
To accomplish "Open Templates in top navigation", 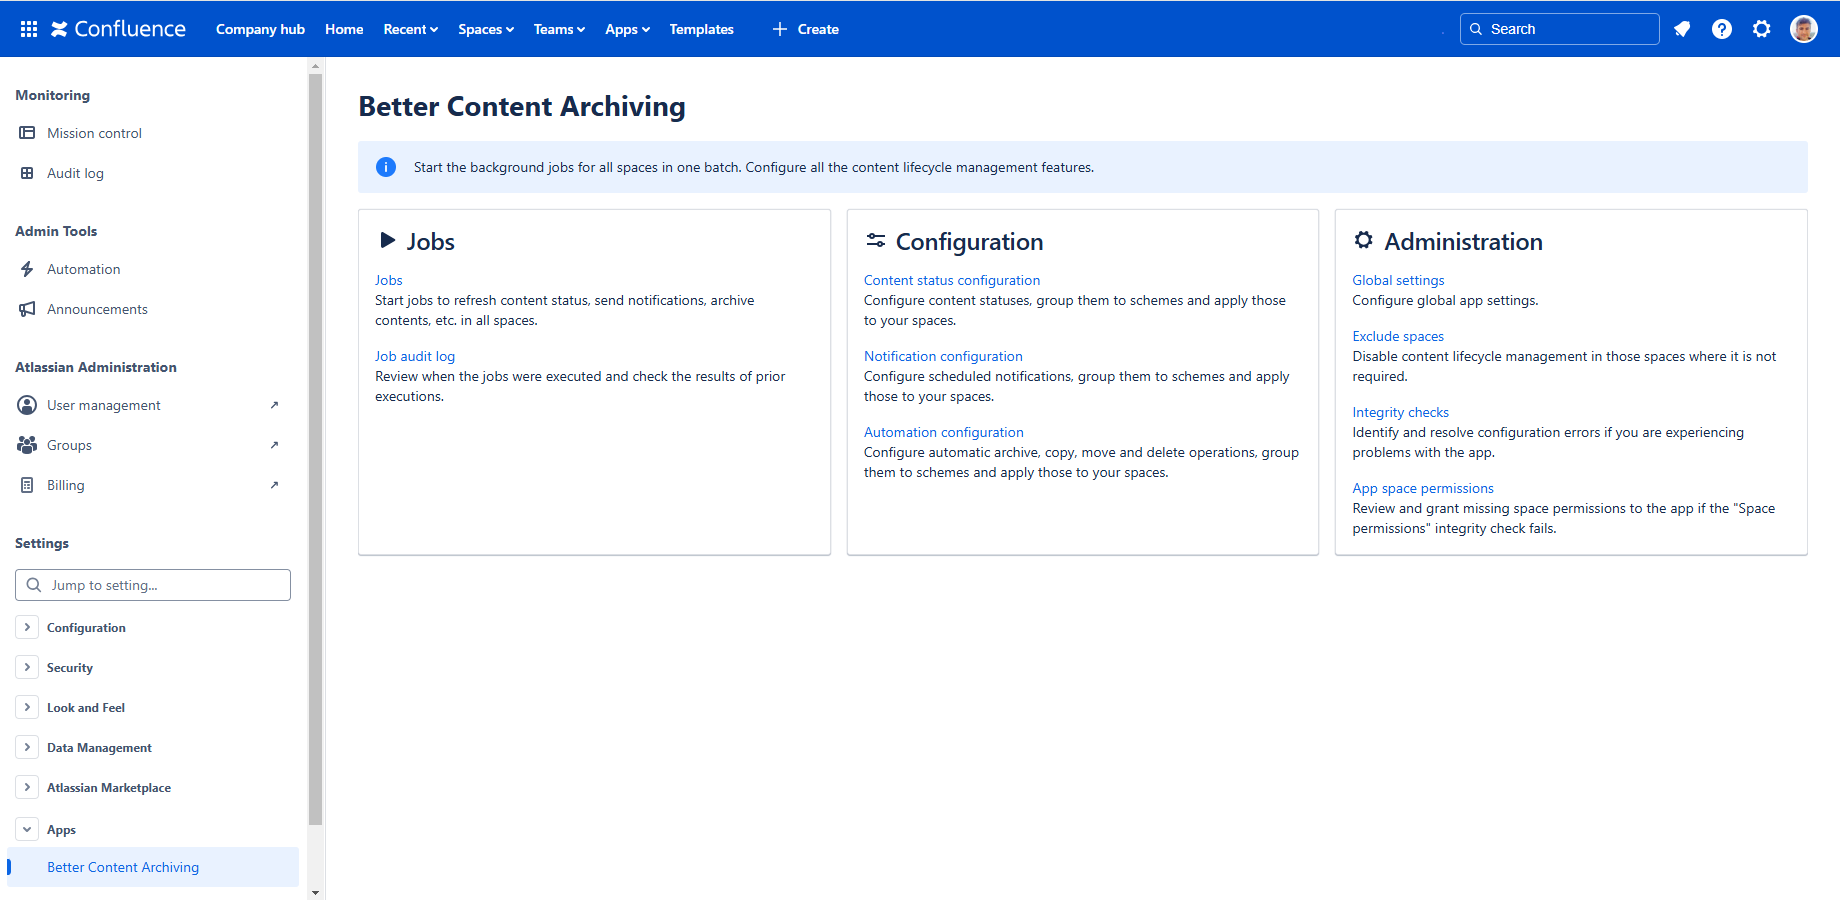I will (x=702, y=29).
